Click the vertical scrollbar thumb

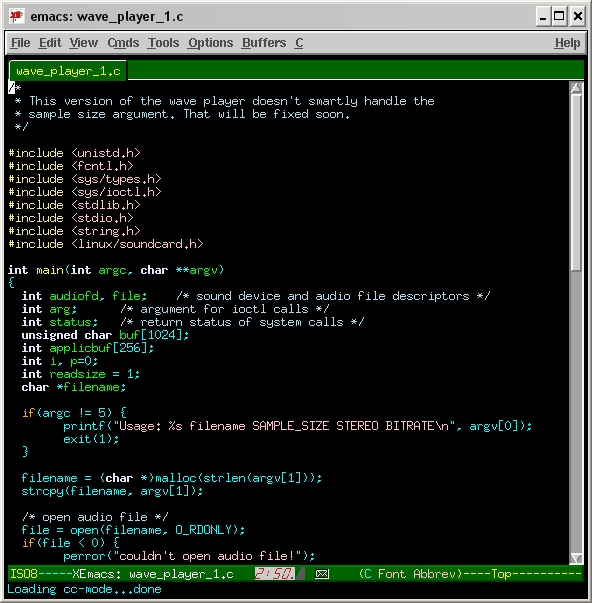click(576, 183)
